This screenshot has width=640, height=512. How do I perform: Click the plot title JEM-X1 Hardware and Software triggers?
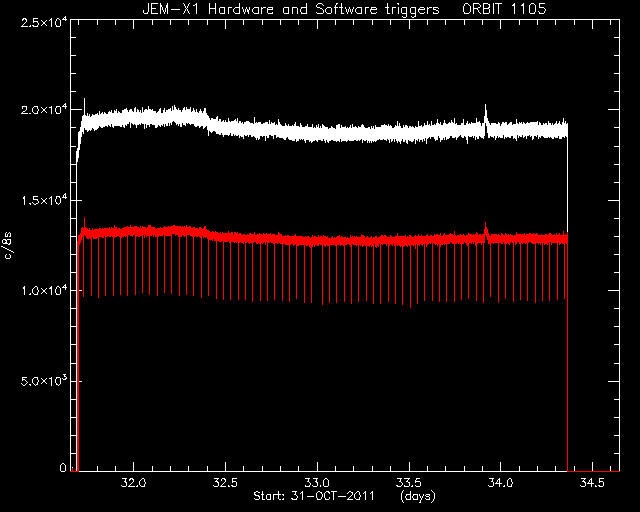291,9
